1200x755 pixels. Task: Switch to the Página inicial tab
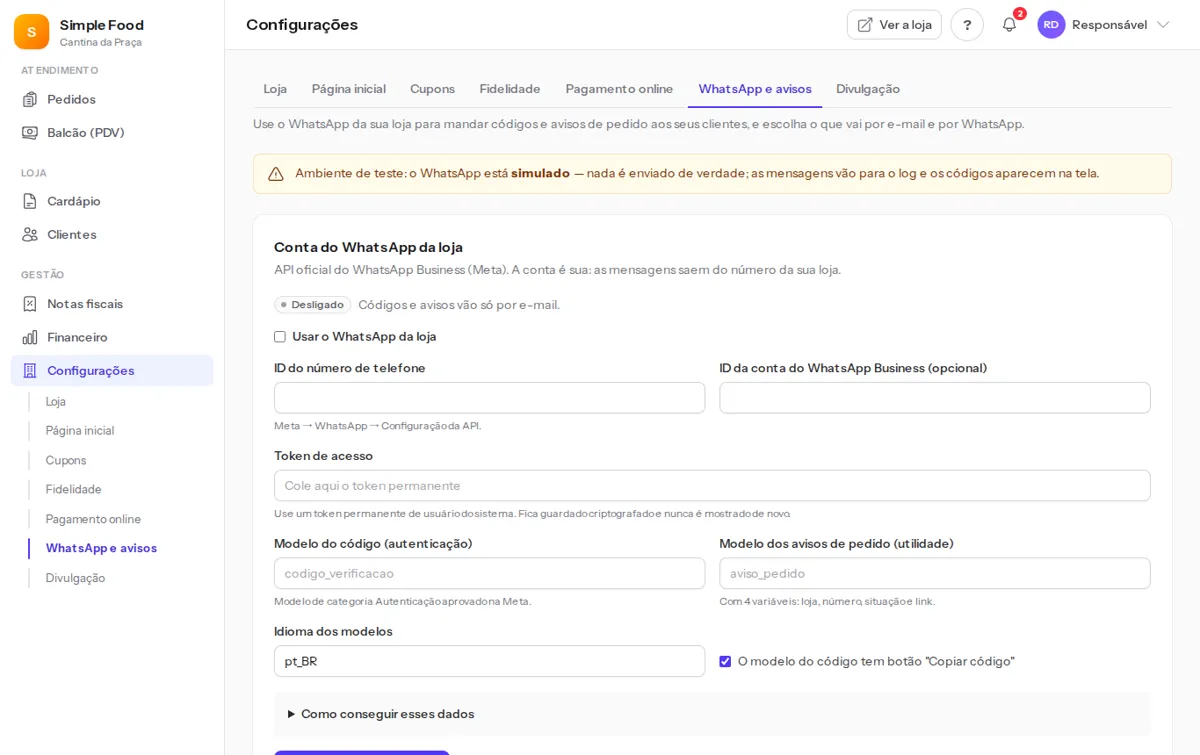tap(349, 89)
